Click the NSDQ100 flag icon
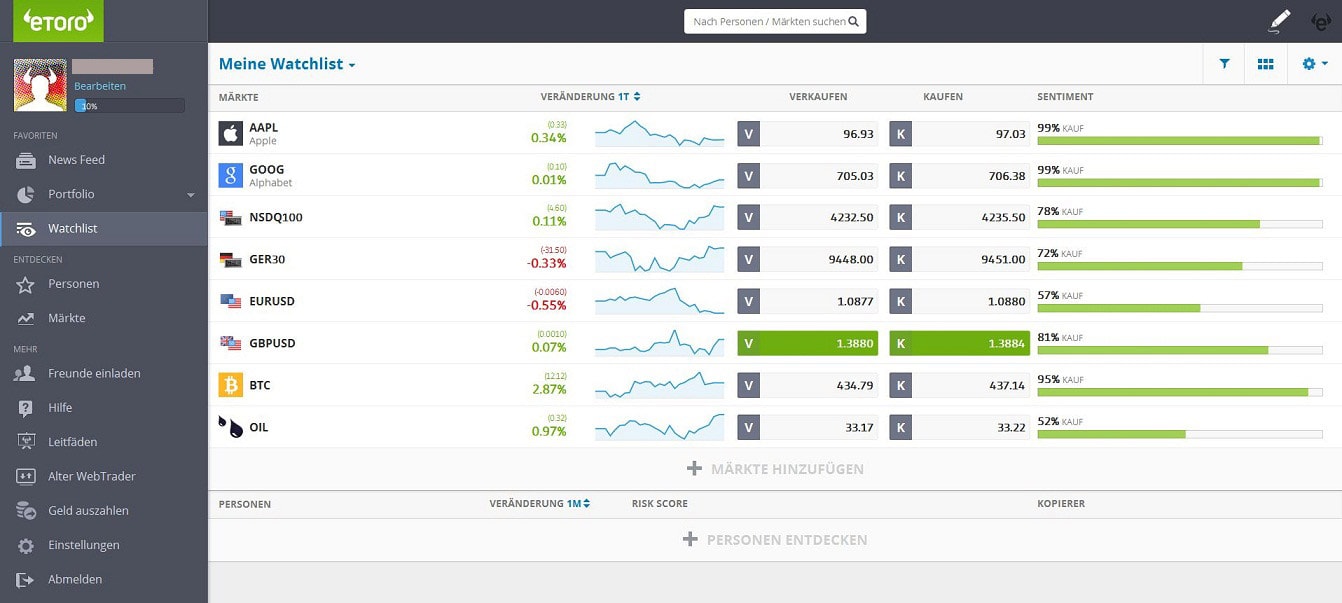This screenshot has height=603, width=1342. 231,218
